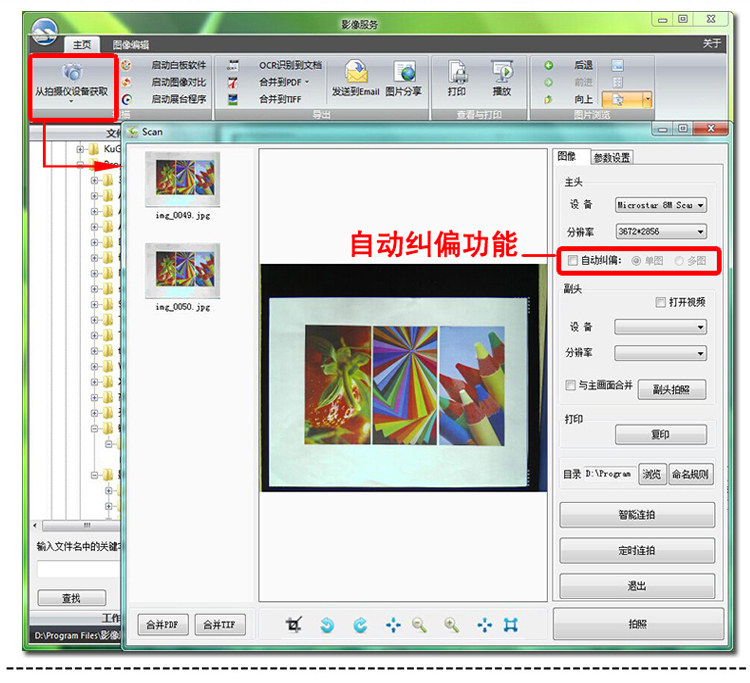This screenshot has width=750, height=683.
Task: Click the 查找 button in main window
Action: point(72,598)
